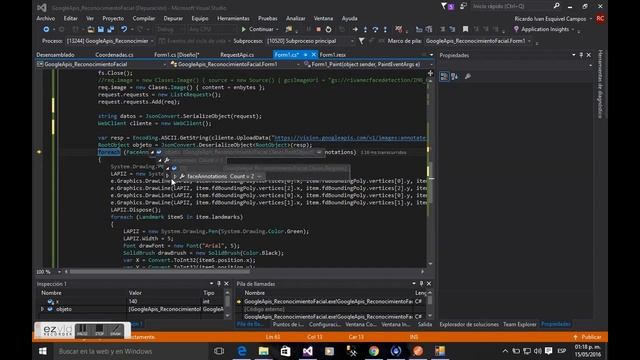Open the Herramientas menu
640x360 pixels.
233,18
